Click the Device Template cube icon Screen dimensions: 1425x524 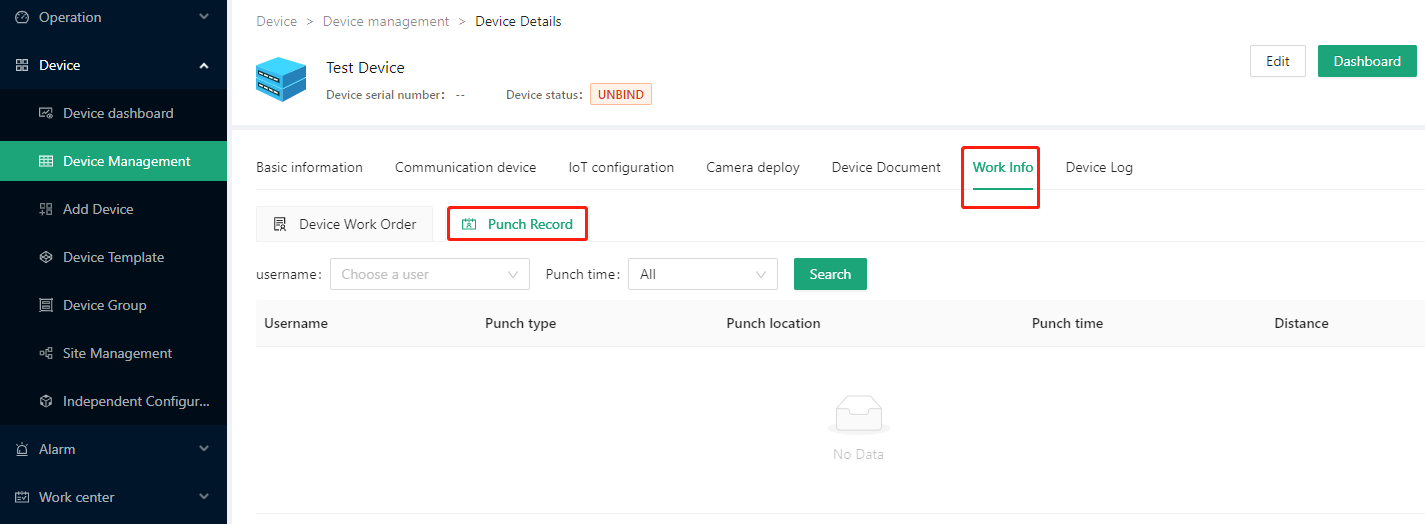pos(46,257)
